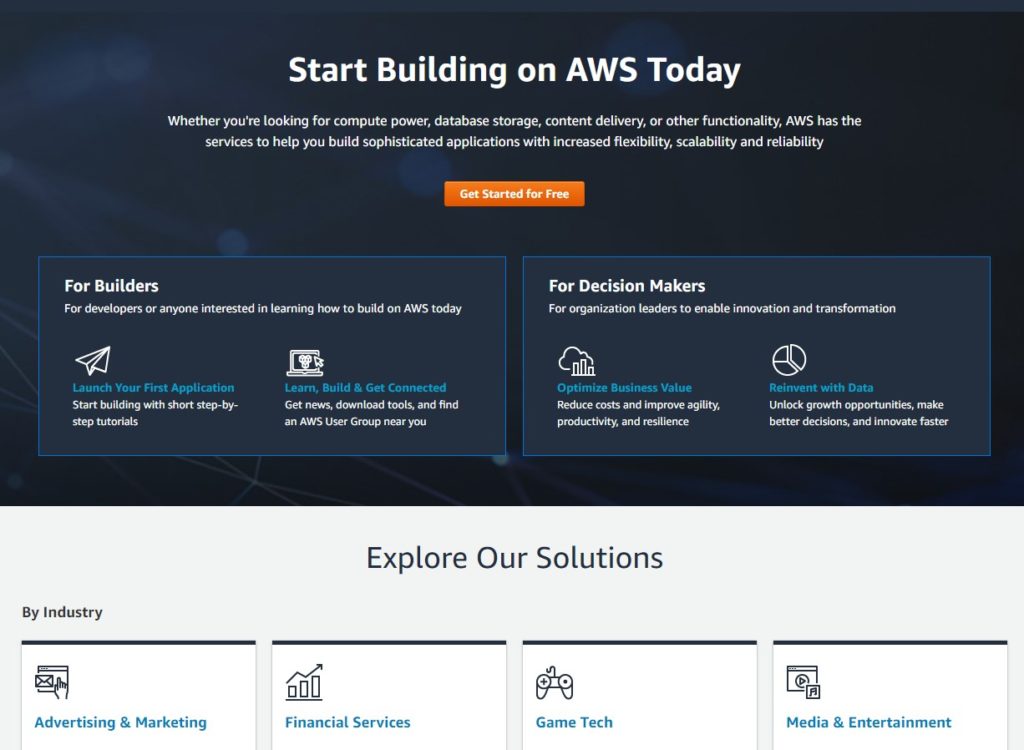Click the paper airplane launch icon

(93, 360)
